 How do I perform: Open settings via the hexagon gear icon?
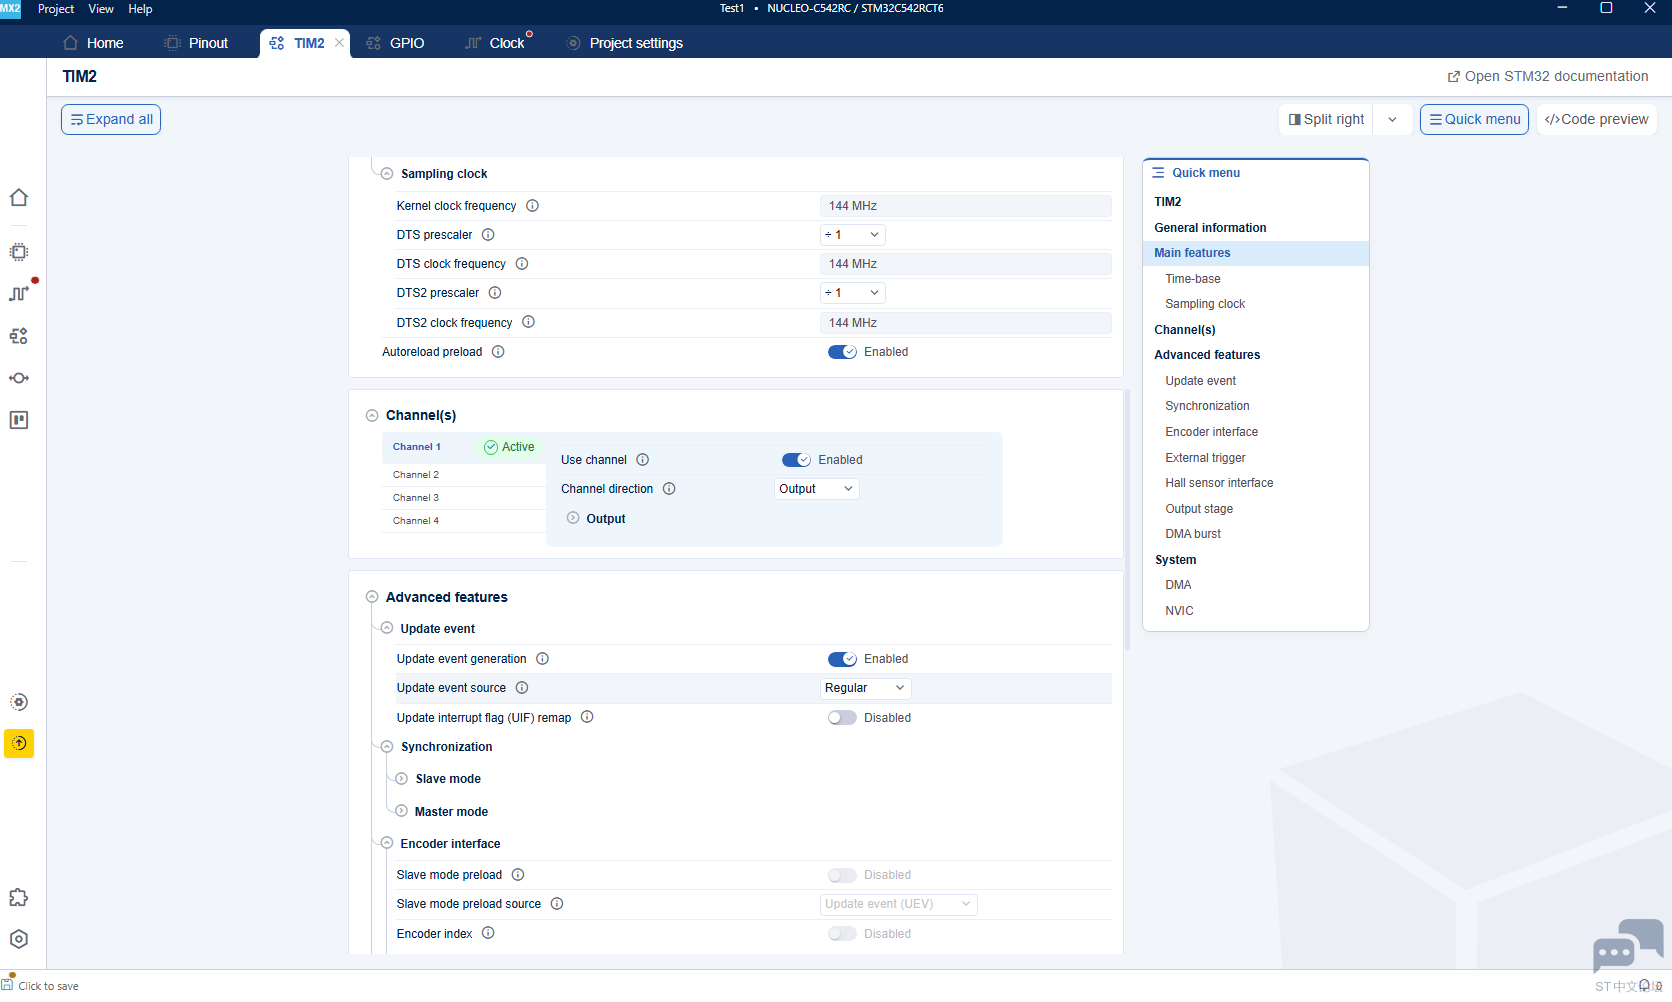(x=19, y=939)
